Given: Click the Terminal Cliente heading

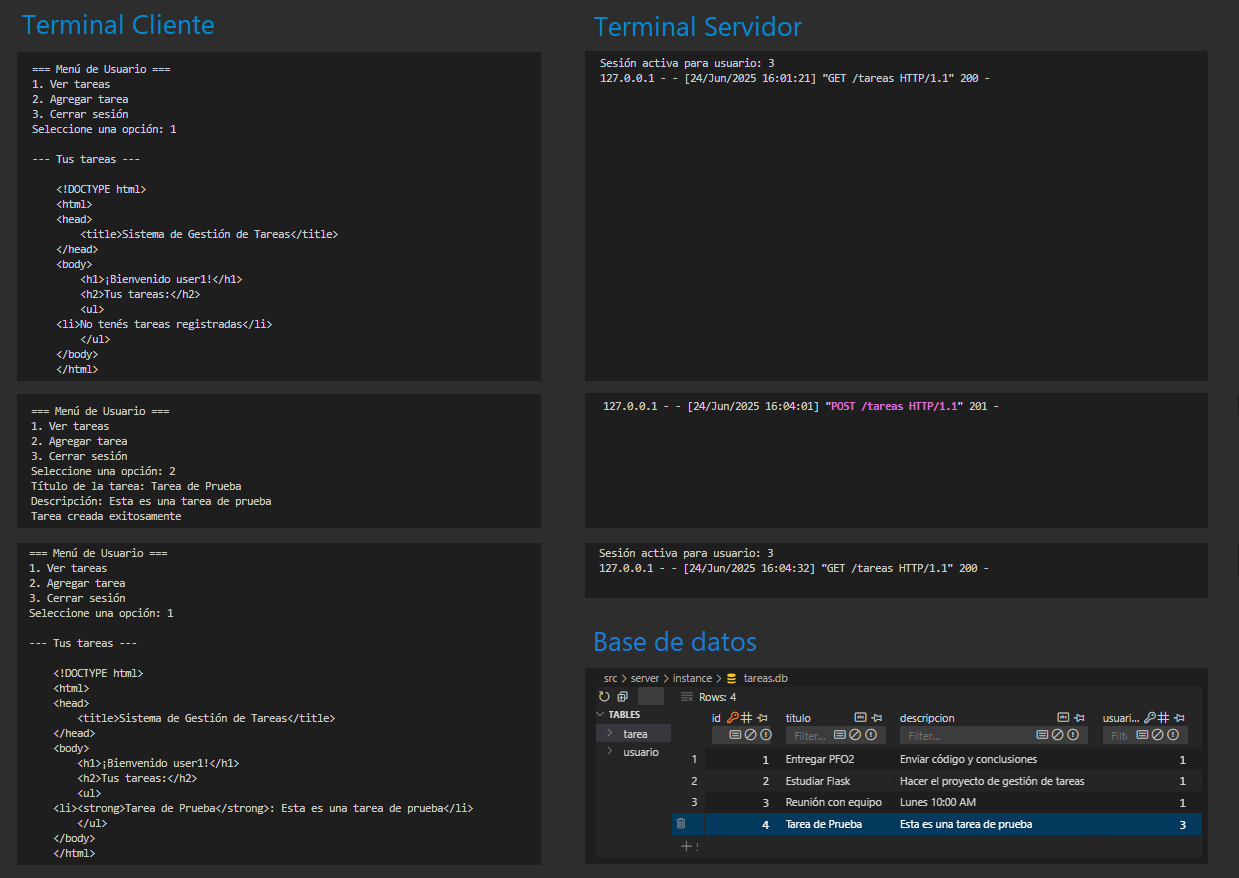Looking at the screenshot, I should click(118, 24).
